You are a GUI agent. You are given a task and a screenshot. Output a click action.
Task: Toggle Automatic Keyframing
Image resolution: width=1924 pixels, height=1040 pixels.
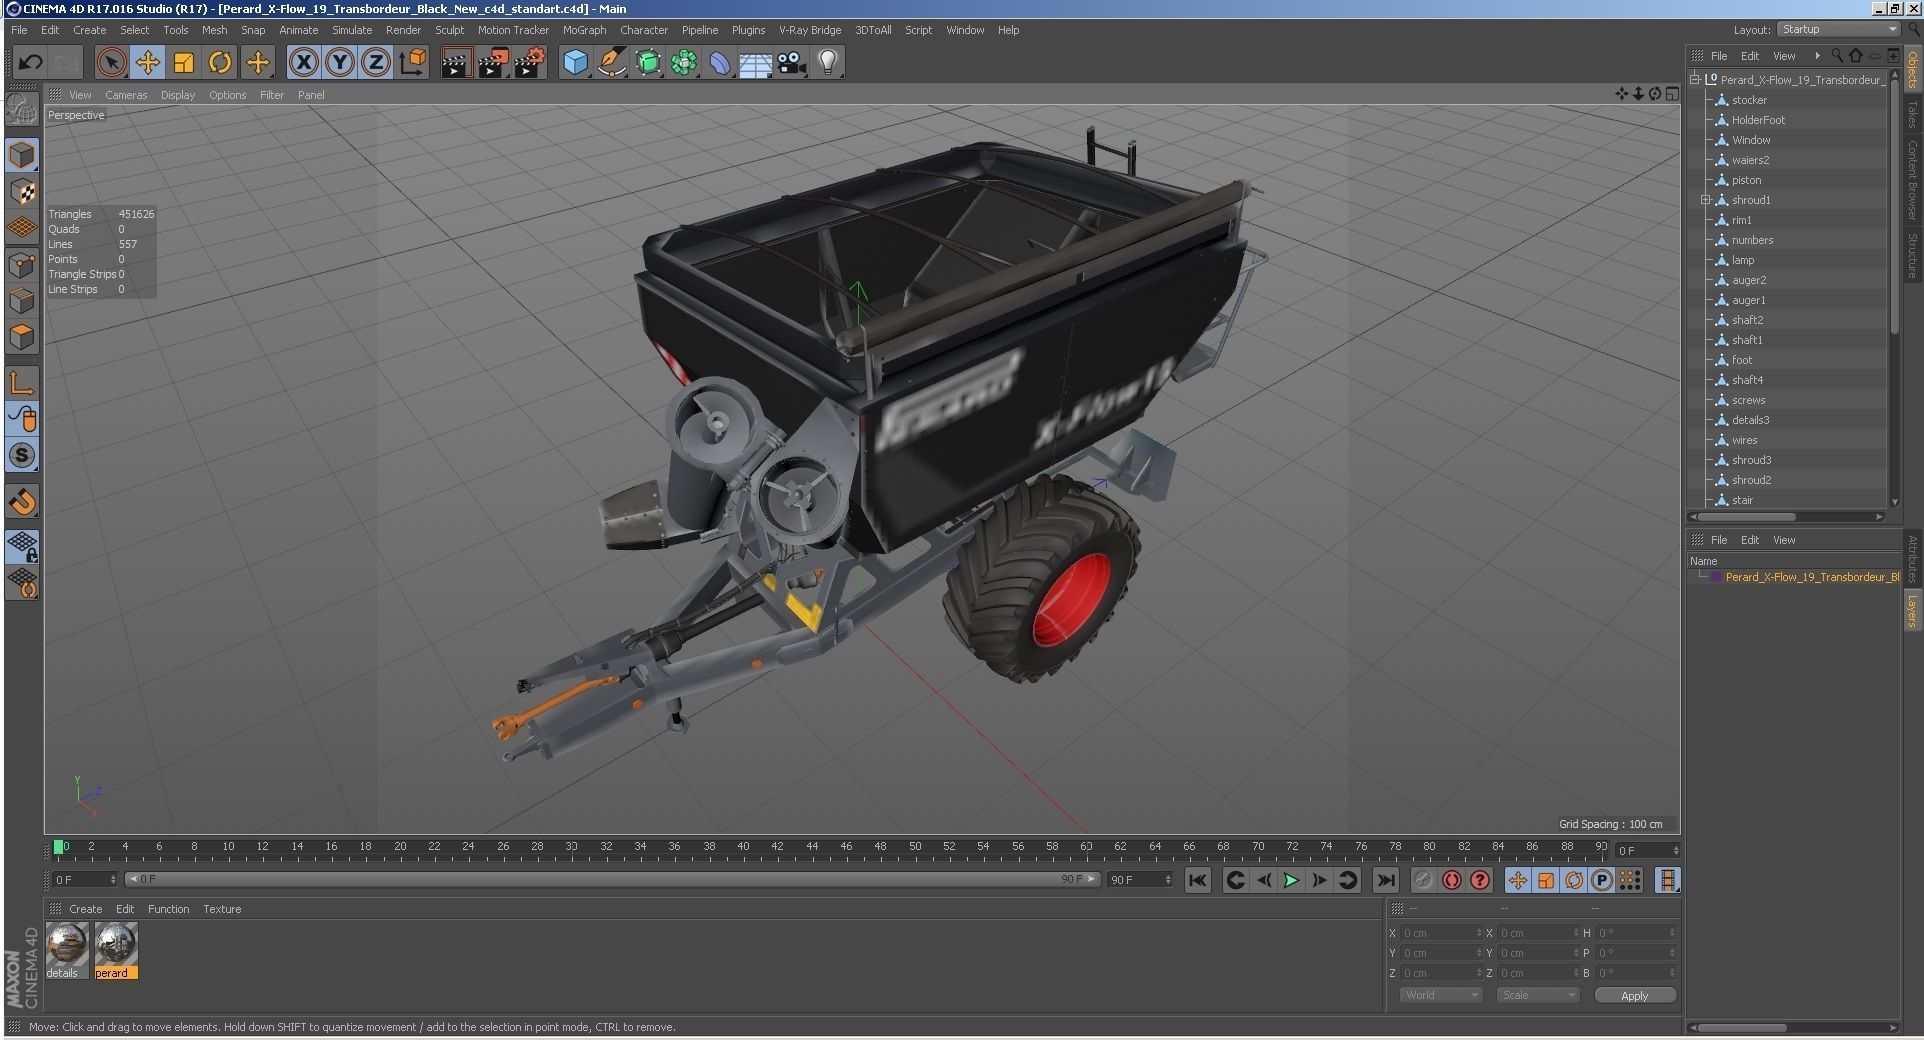(1452, 880)
